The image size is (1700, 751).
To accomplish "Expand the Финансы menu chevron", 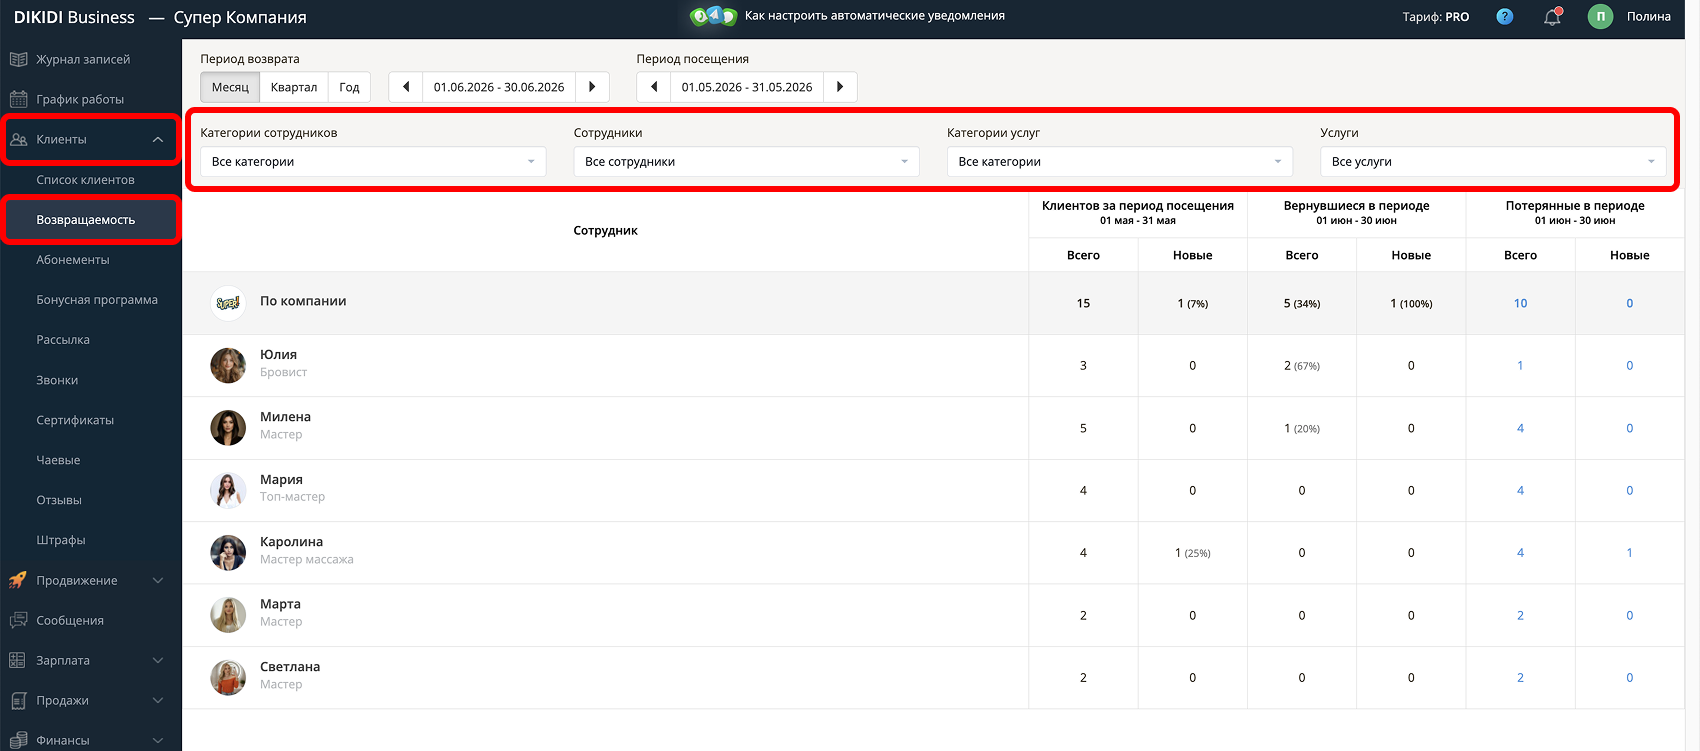I will click(x=158, y=740).
